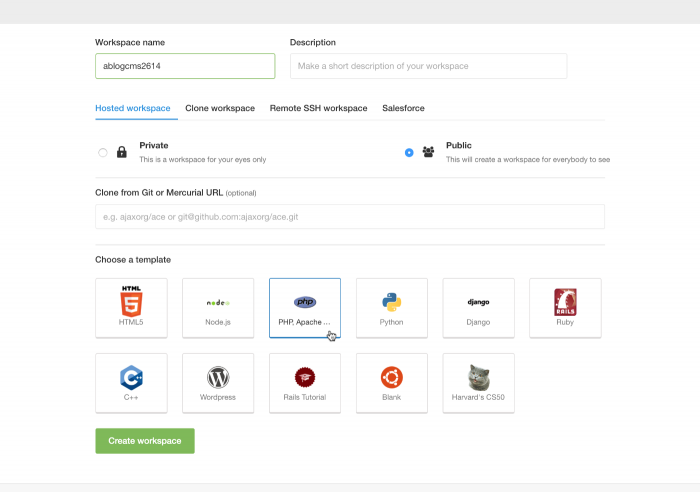Choose the Node.js template
700x492 pixels.
(218, 308)
